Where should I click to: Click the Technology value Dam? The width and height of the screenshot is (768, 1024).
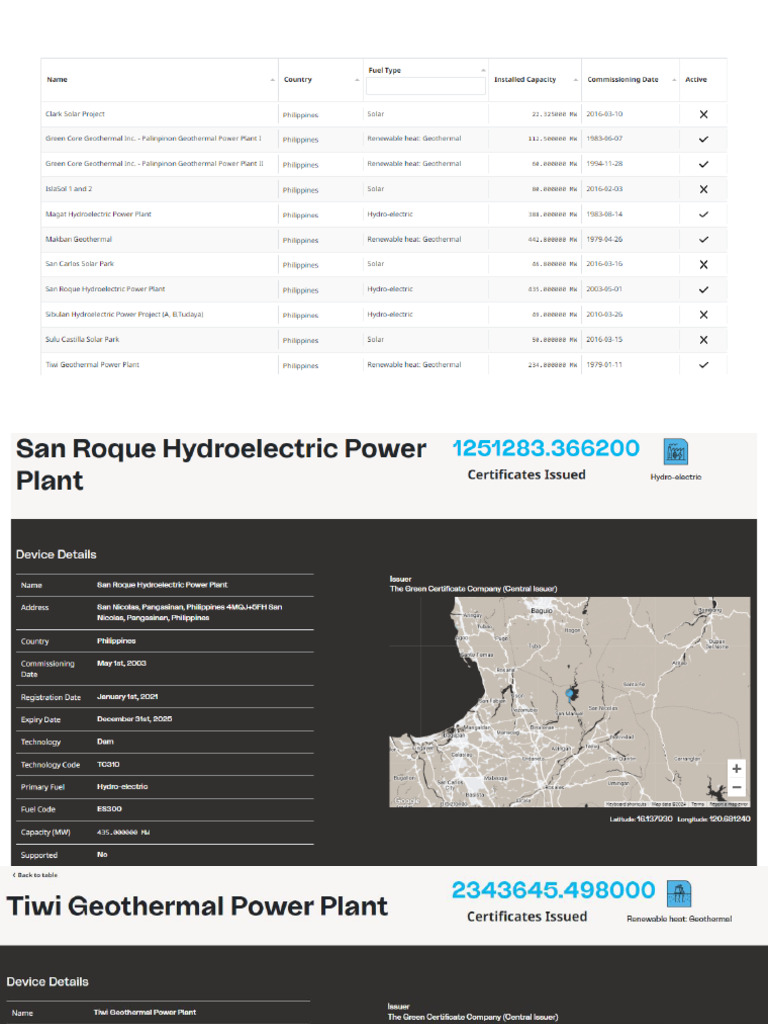pos(105,742)
